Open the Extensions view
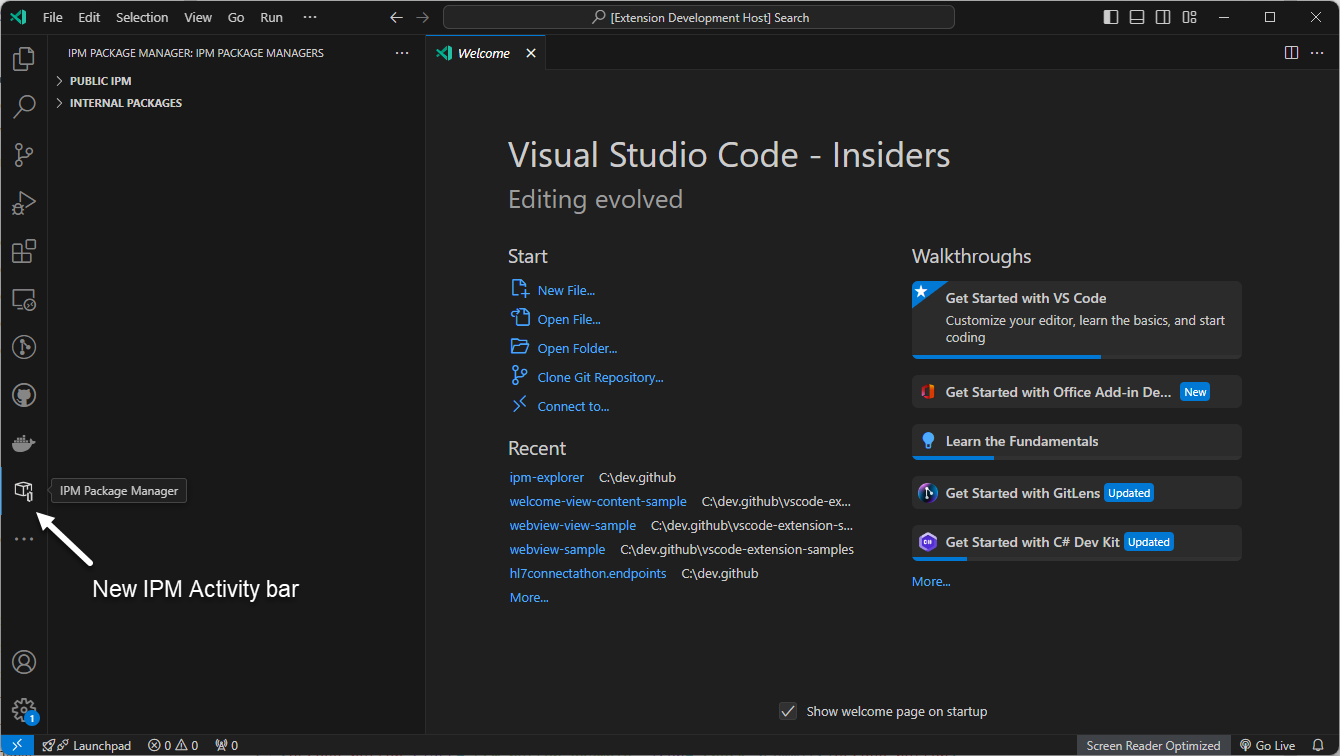The width and height of the screenshot is (1340, 756). click(23, 251)
